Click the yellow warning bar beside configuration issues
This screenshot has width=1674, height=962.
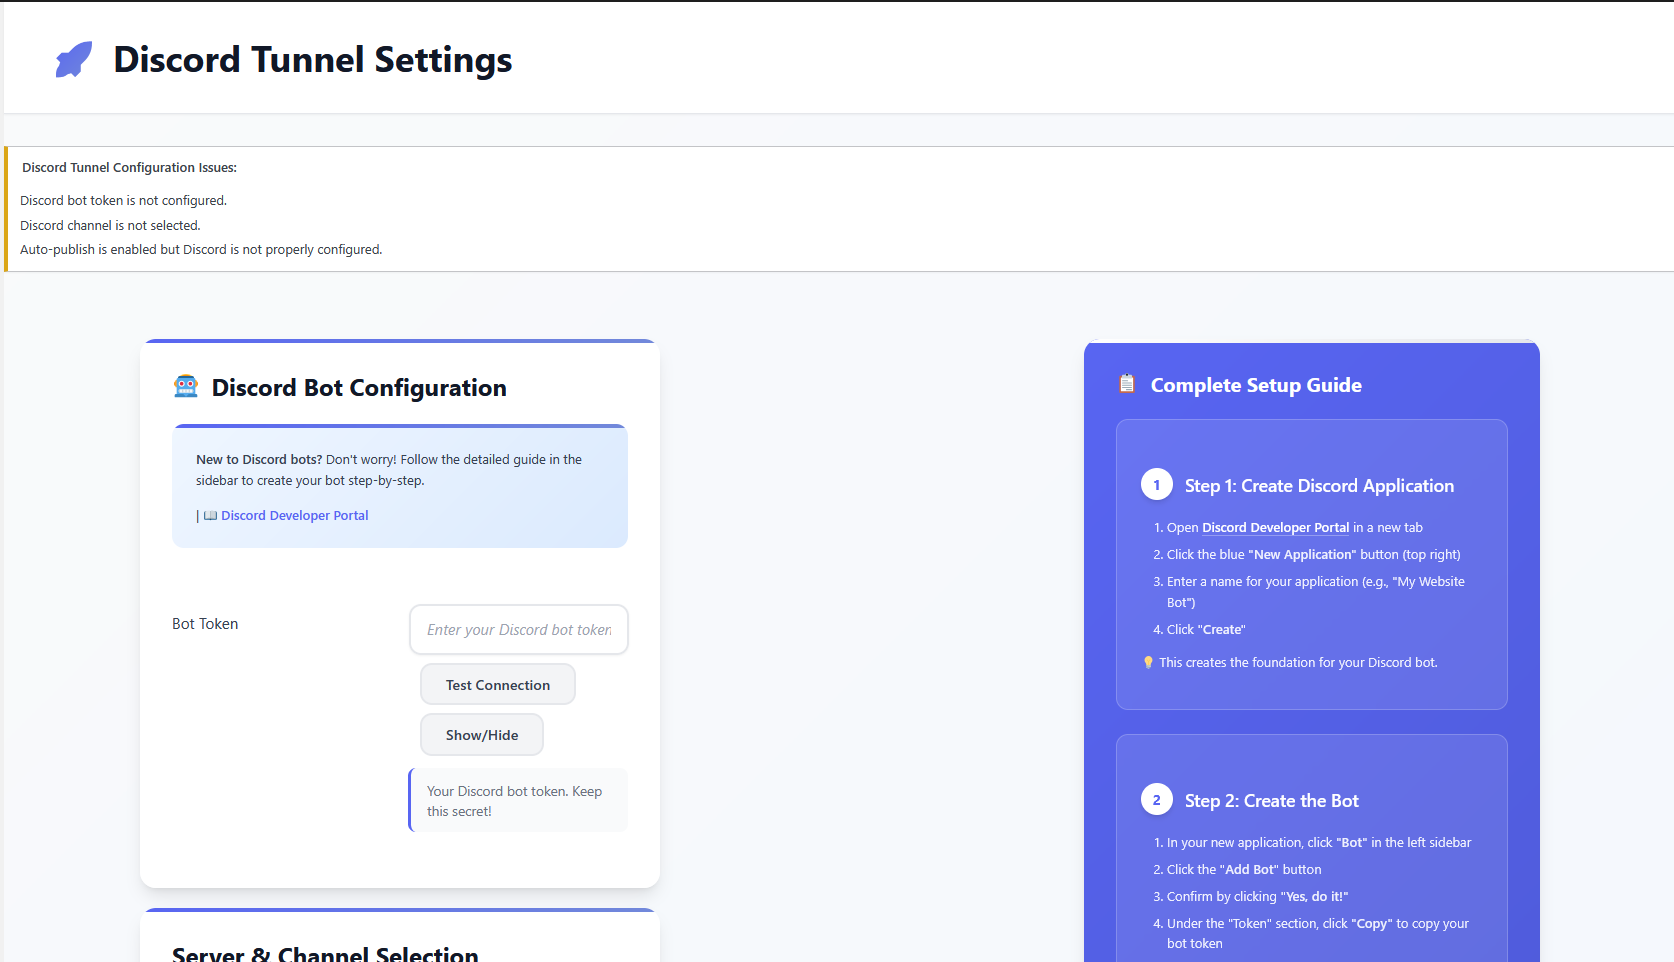4,209
